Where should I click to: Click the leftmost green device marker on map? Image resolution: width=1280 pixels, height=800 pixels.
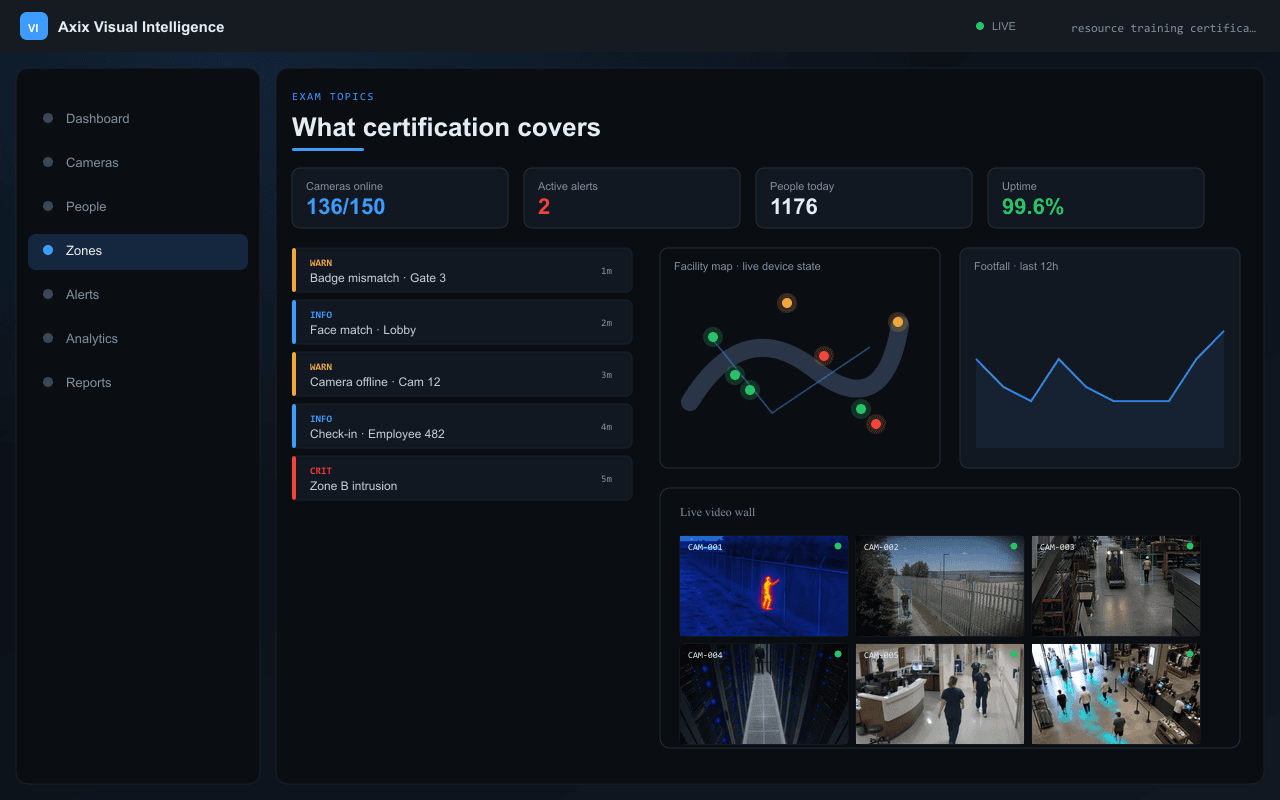[713, 337]
